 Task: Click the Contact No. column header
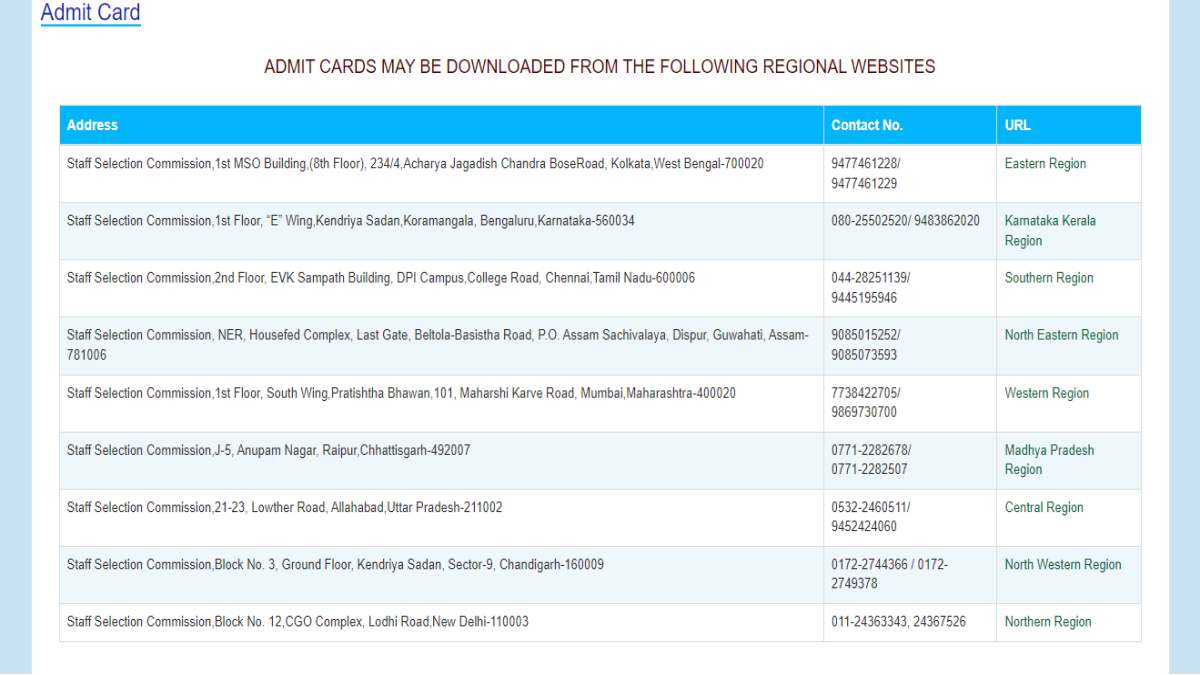click(x=865, y=125)
